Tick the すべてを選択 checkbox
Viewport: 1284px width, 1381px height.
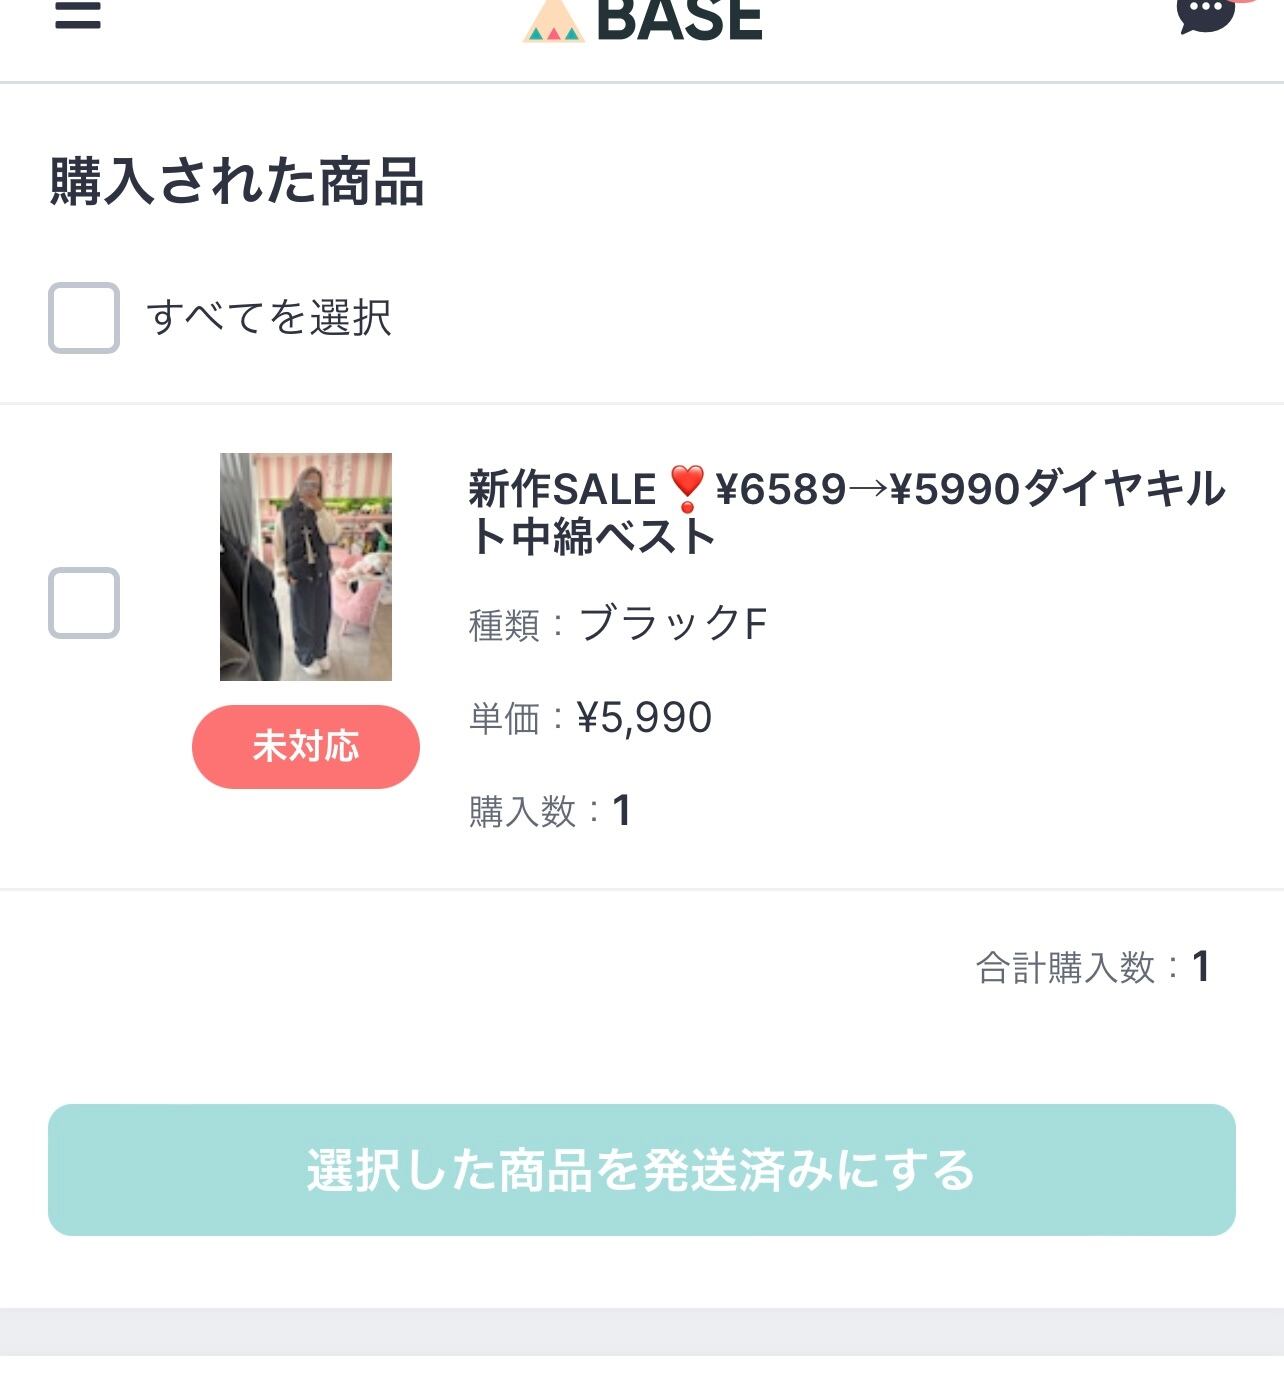coord(84,318)
